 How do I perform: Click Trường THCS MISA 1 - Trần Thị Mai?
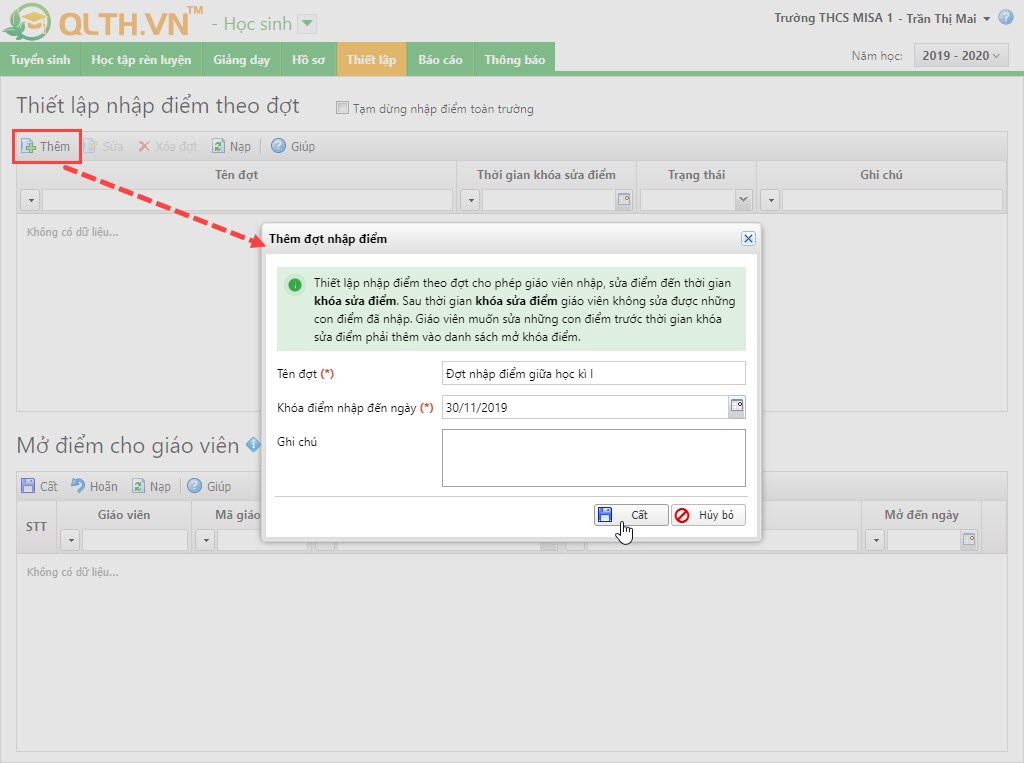click(x=875, y=18)
